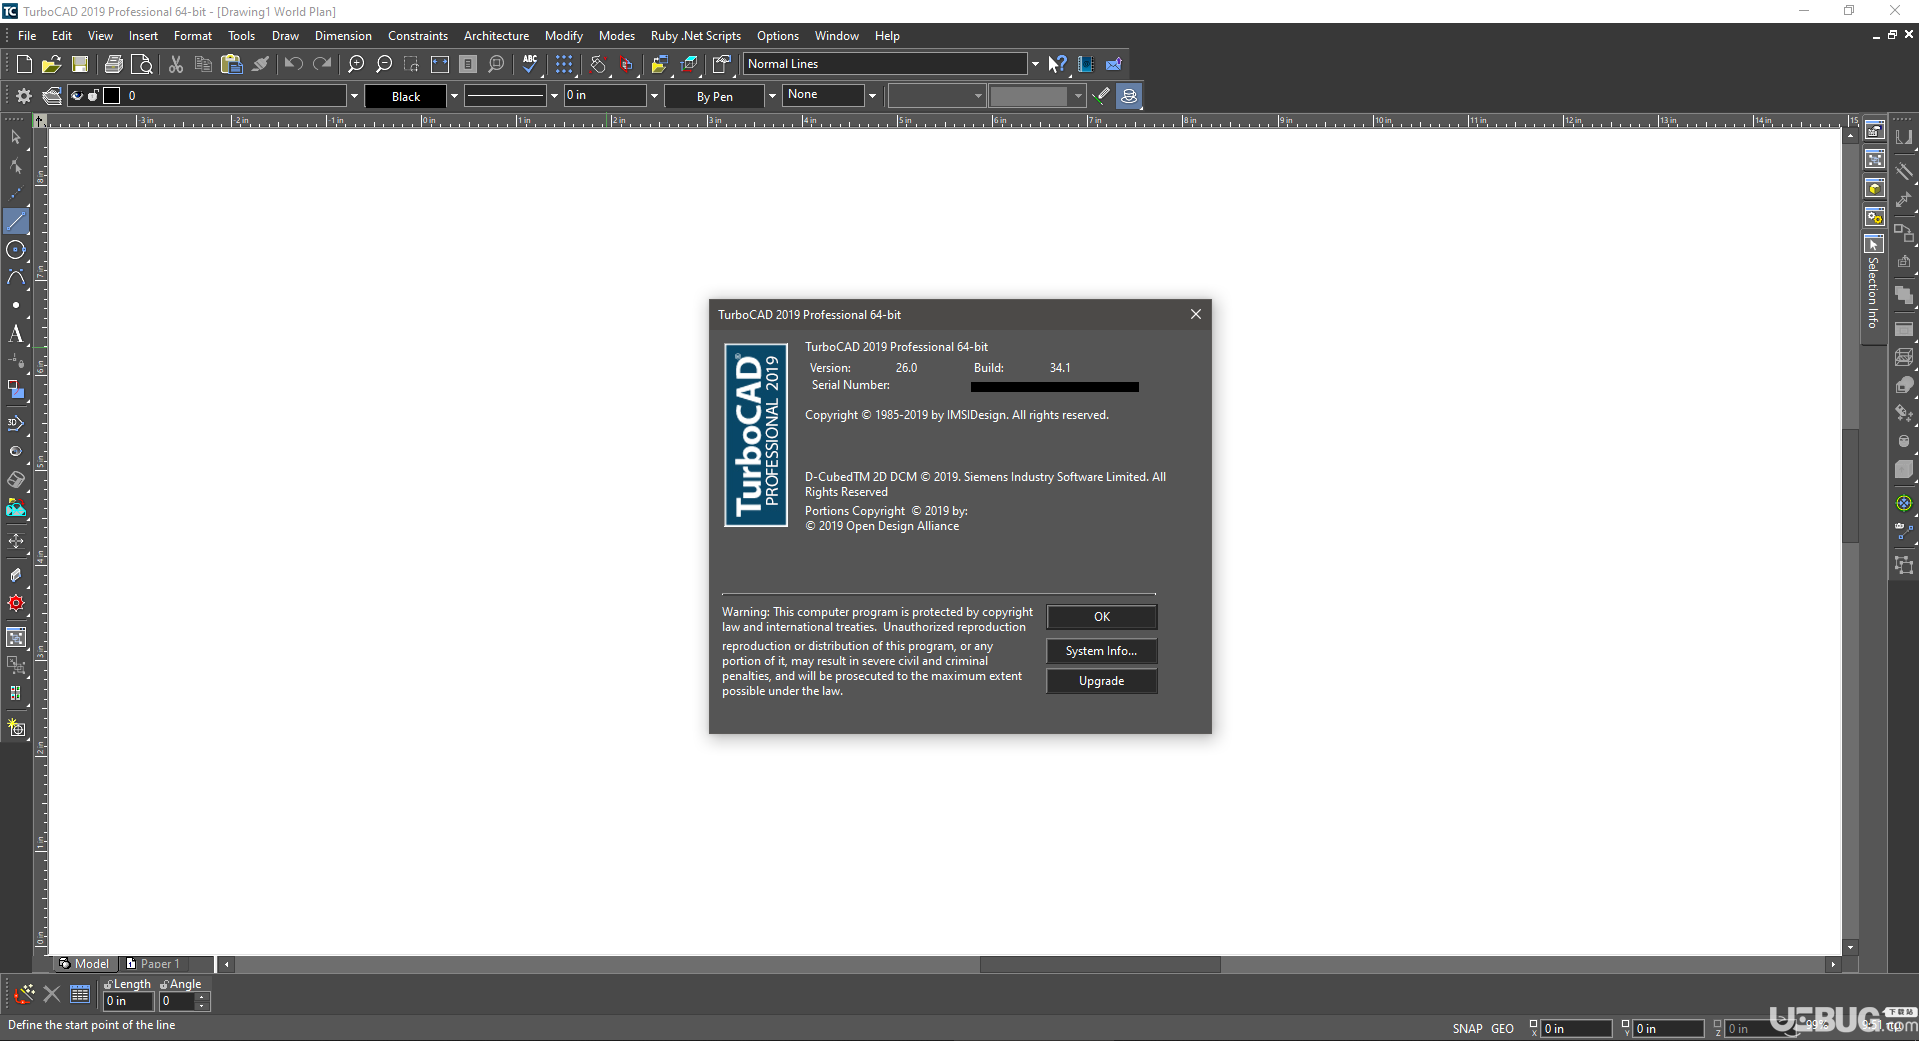Open the Modes menu
The image size is (1919, 1041).
tap(617, 36)
